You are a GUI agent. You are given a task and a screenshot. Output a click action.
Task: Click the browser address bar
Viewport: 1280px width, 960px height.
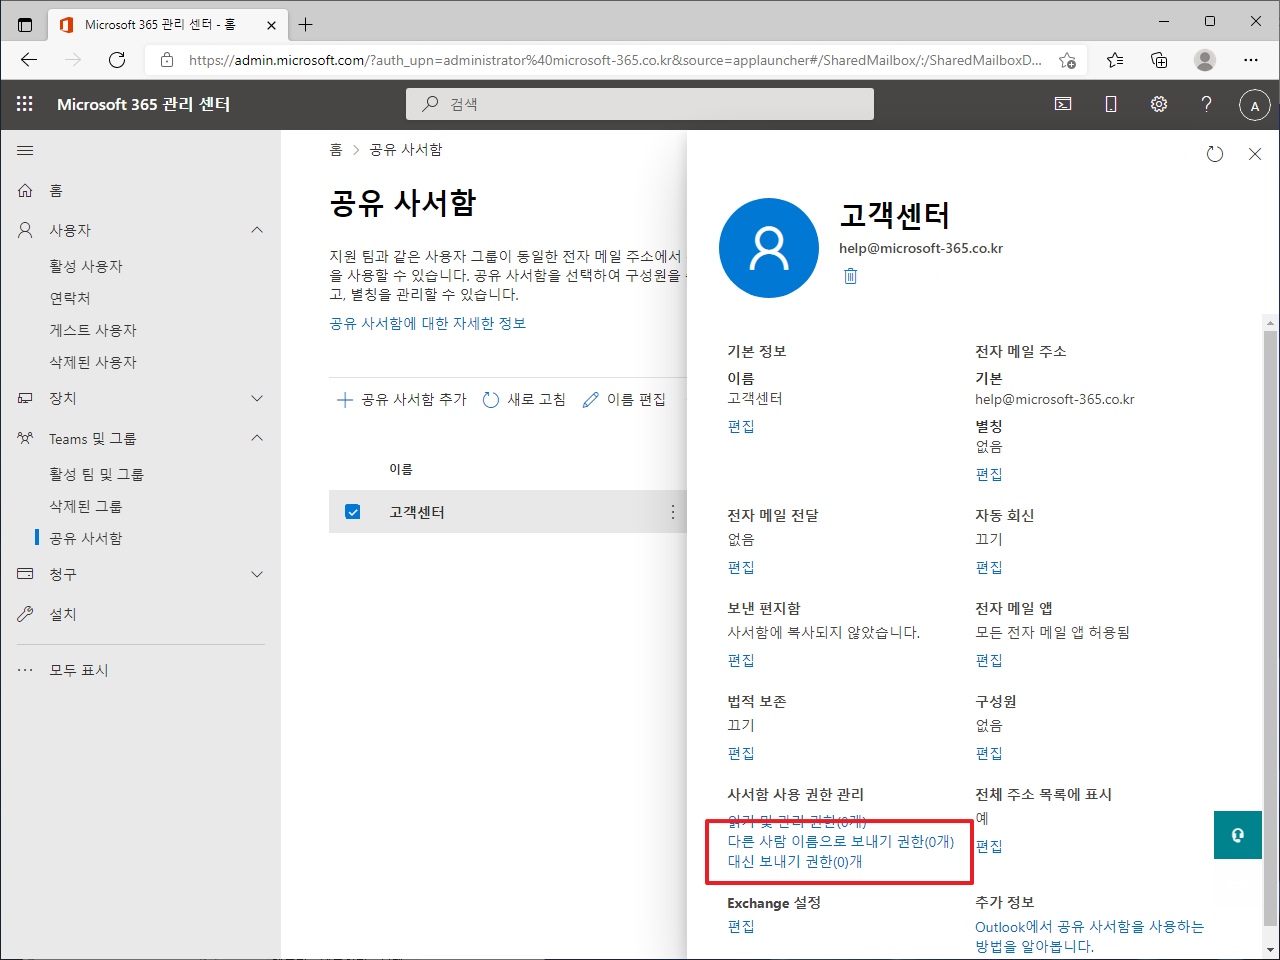pos(615,60)
